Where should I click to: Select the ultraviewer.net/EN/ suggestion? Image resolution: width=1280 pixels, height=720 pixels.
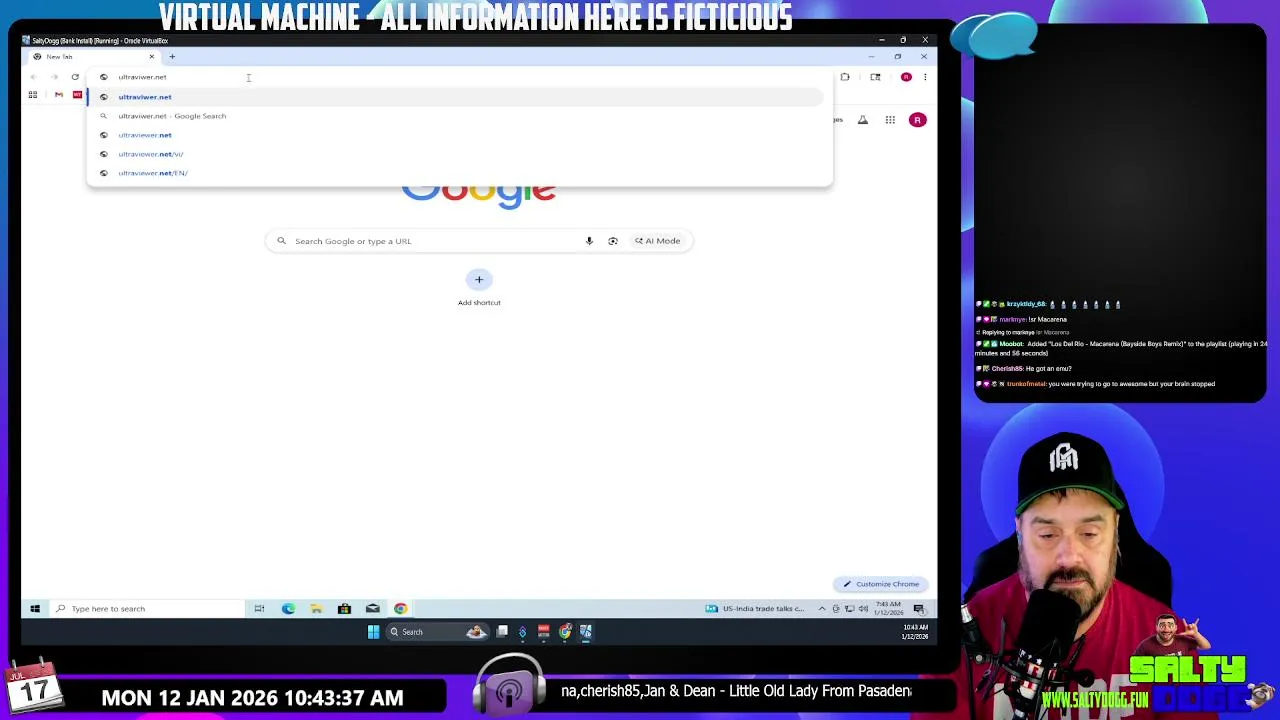pyautogui.click(x=455, y=173)
